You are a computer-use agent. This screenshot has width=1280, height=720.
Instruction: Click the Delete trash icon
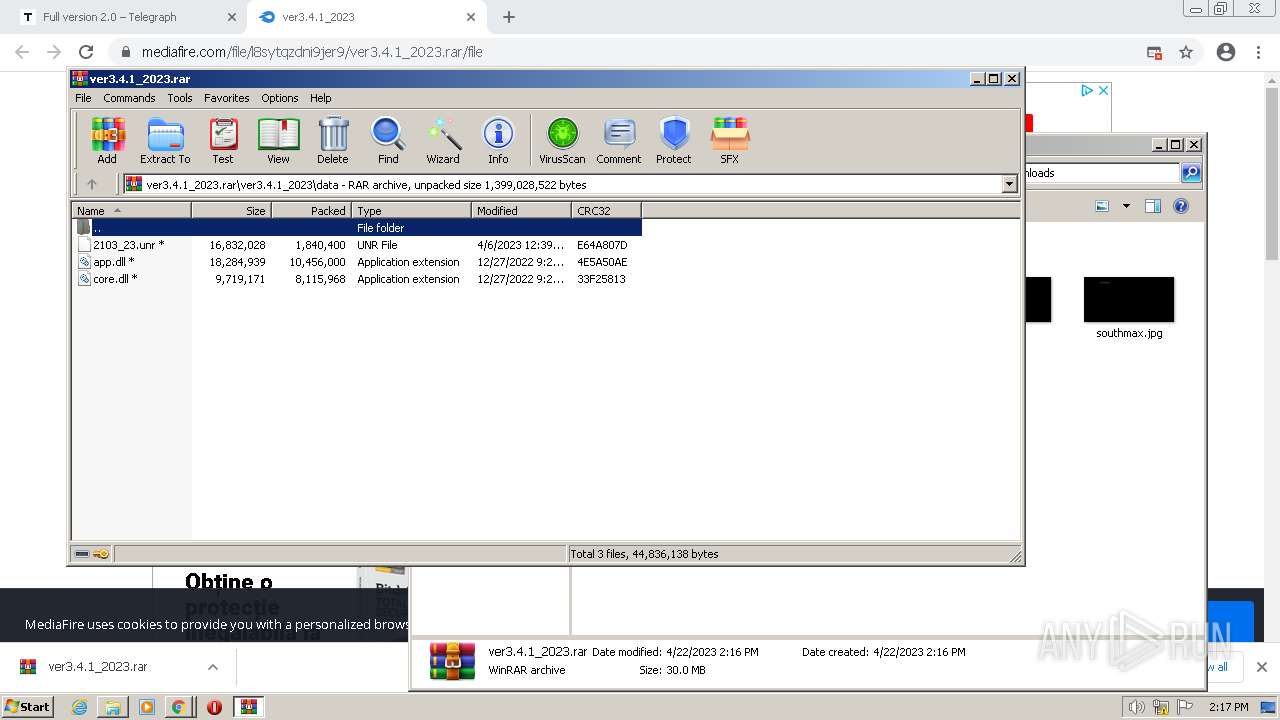(x=333, y=140)
